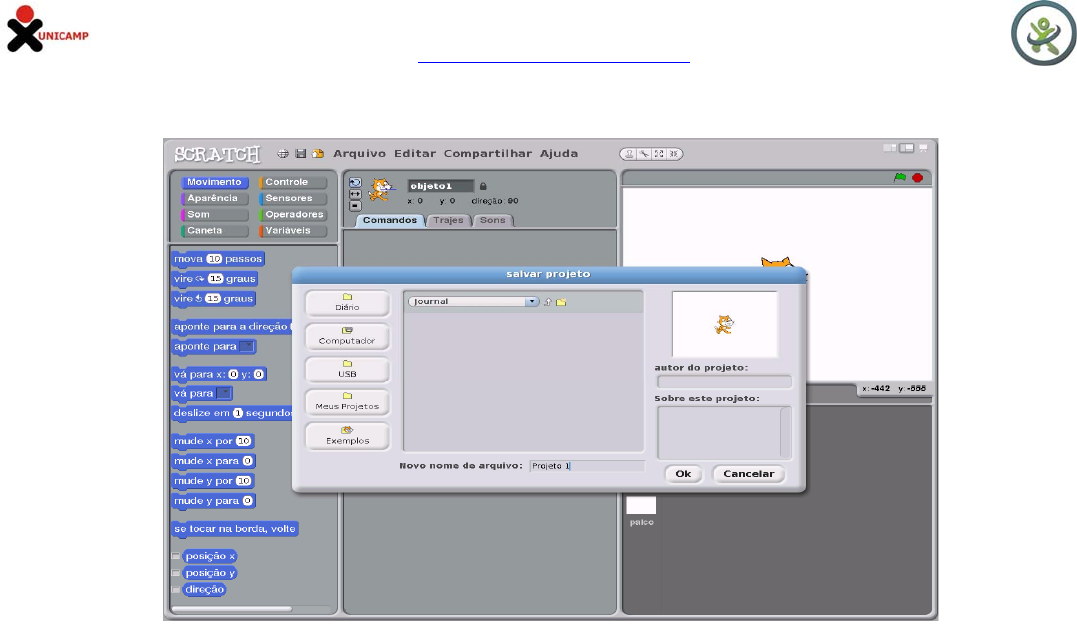The height and width of the screenshot is (625, 1077).
Task: Open the Meus Projetos shortcut
Action: click(x=347, y=402)
